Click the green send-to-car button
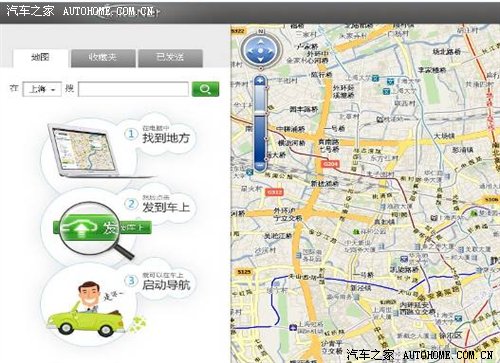The image size is (500, 363). tap(102, 228)
